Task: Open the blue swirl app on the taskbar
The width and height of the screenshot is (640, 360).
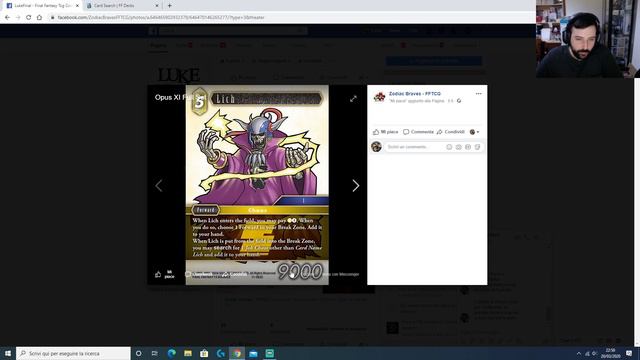Action: point(220,353)
